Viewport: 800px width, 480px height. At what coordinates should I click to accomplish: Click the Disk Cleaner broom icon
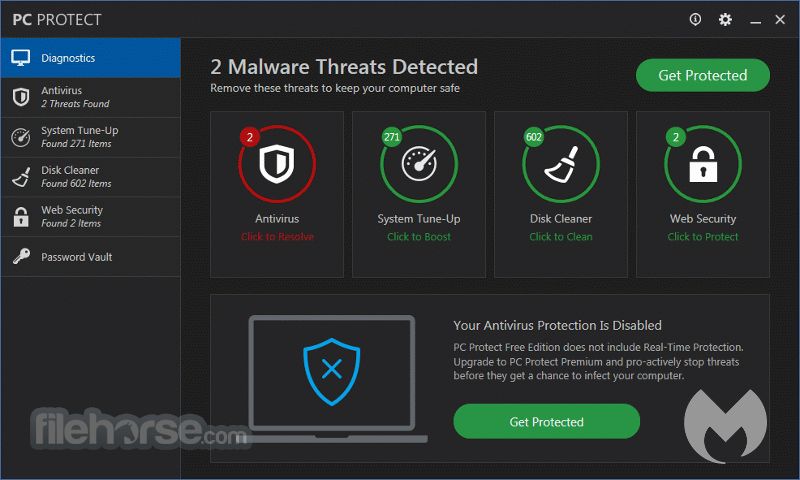click(x=561, y=164)
